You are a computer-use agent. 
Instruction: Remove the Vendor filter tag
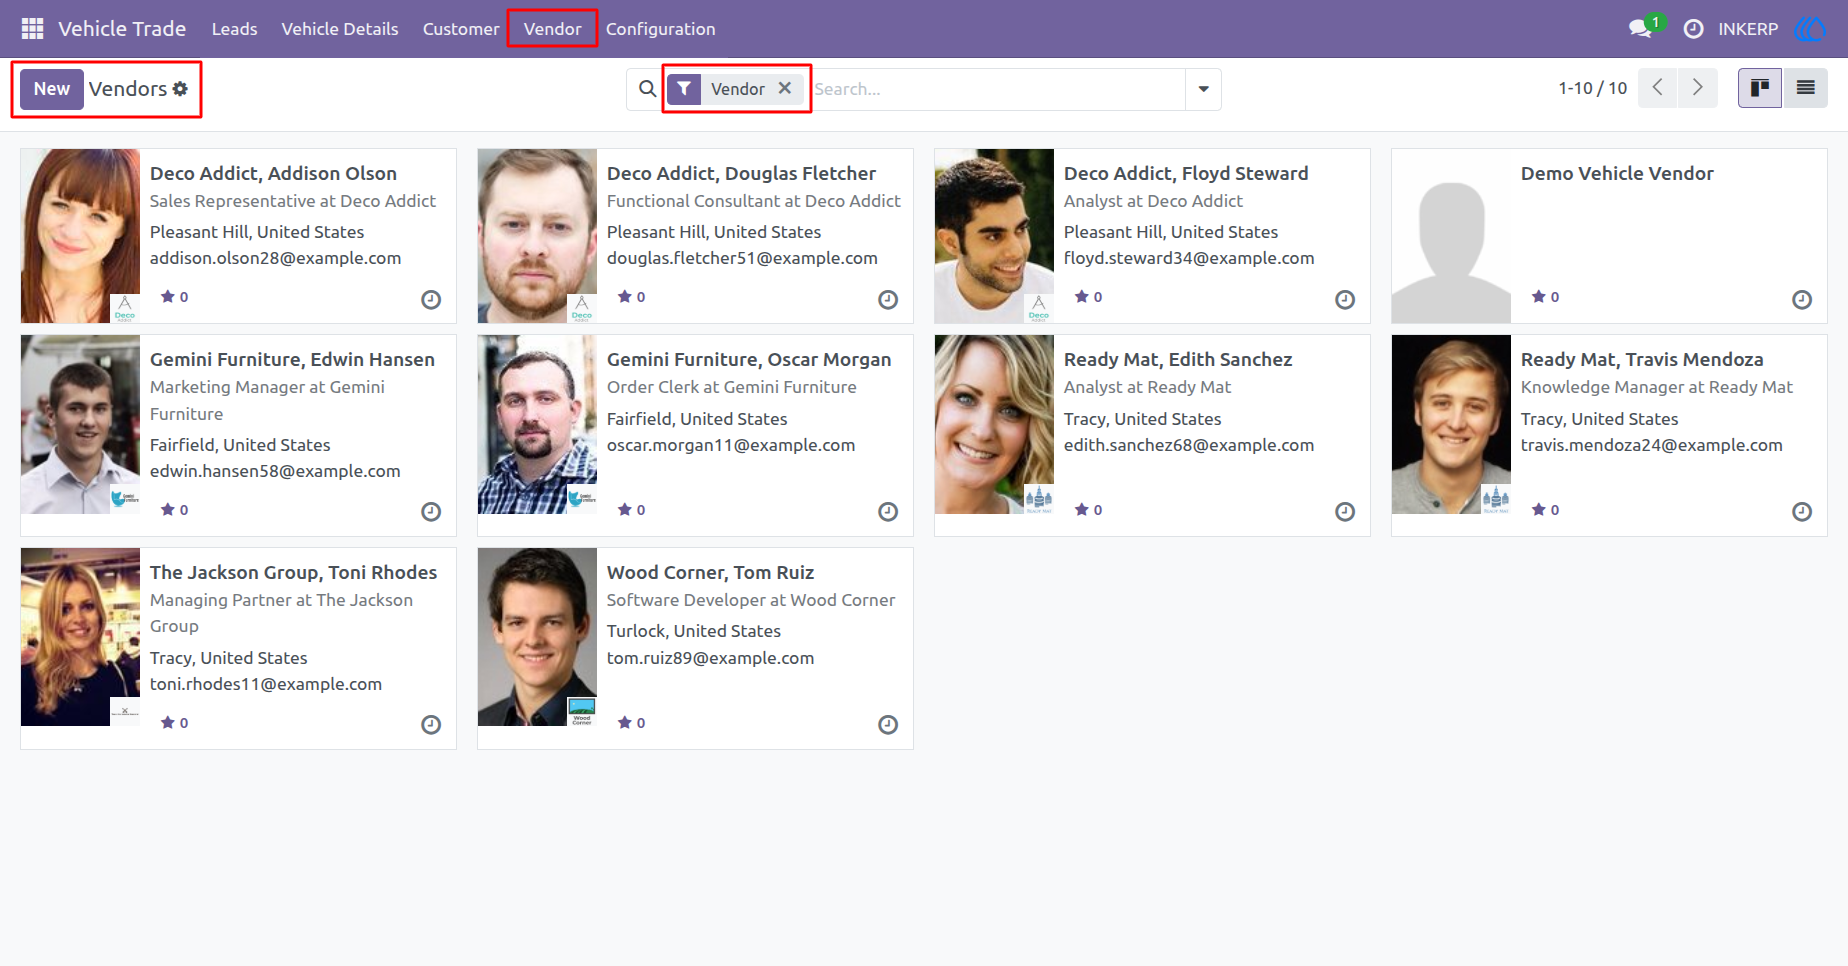pyautogui.click(x=785, y=88)
